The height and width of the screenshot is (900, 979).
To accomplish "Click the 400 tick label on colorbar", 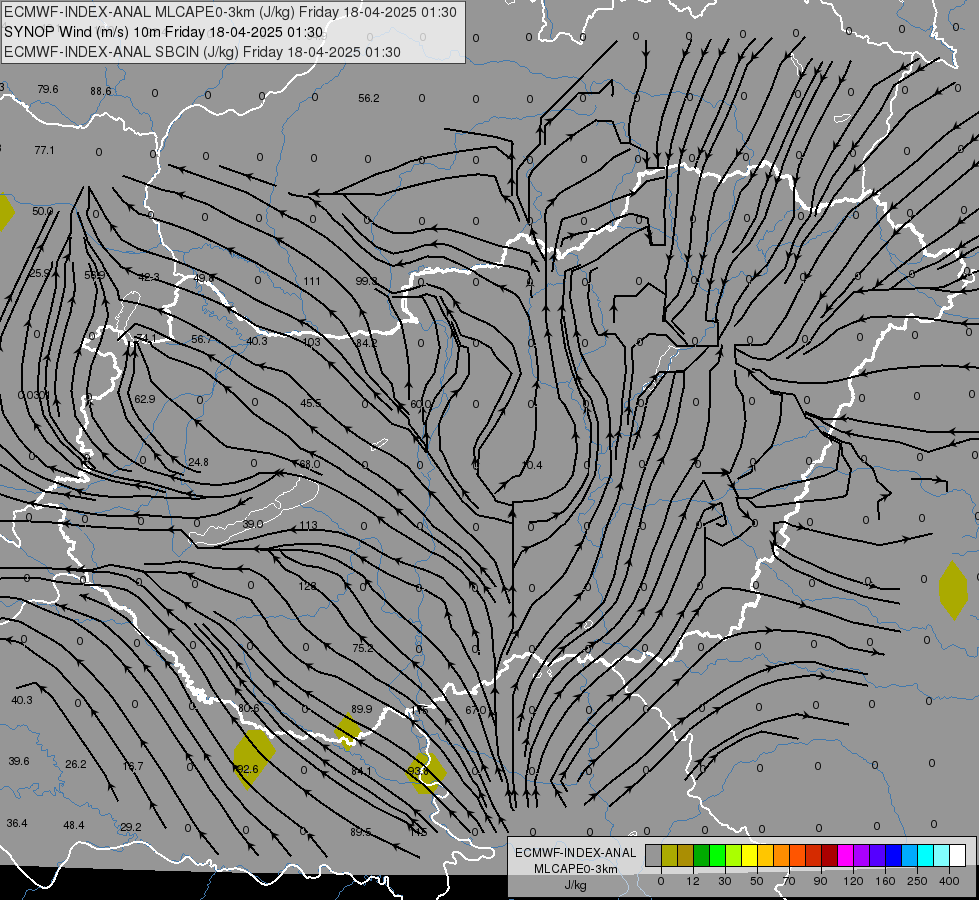I will [x=949, y=881].
